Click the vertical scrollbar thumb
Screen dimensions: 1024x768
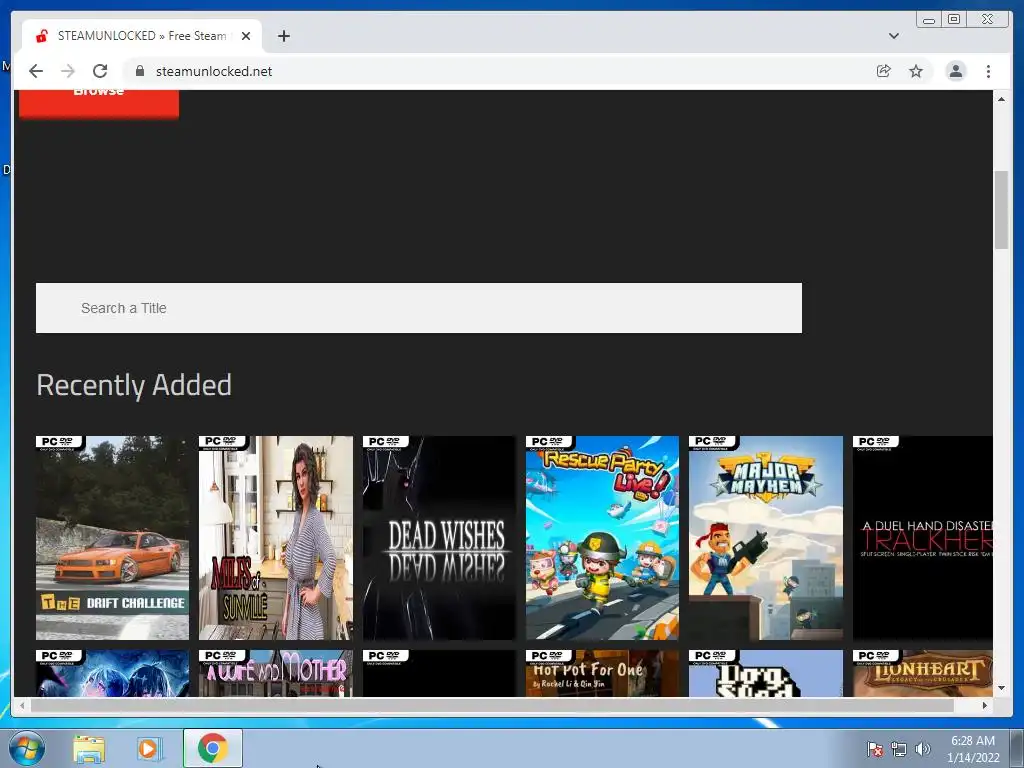point(1001,210)
